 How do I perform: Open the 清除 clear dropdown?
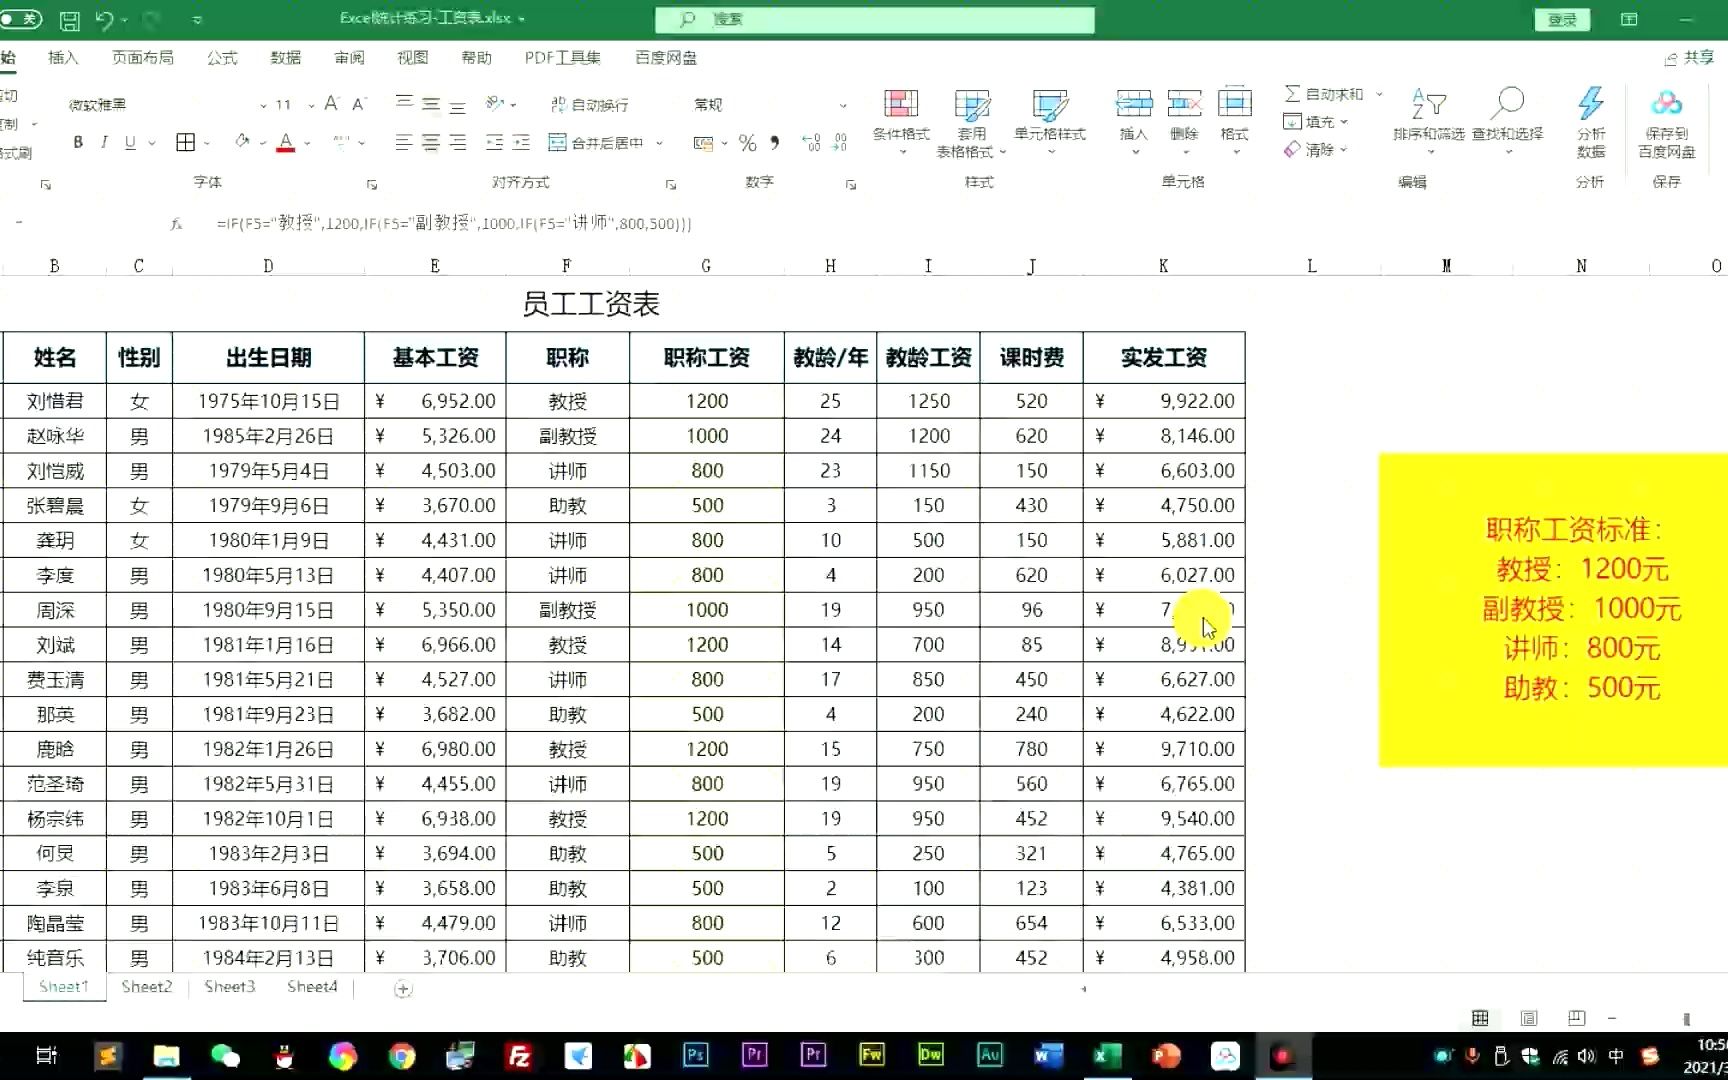click(x=1316, y=149)
